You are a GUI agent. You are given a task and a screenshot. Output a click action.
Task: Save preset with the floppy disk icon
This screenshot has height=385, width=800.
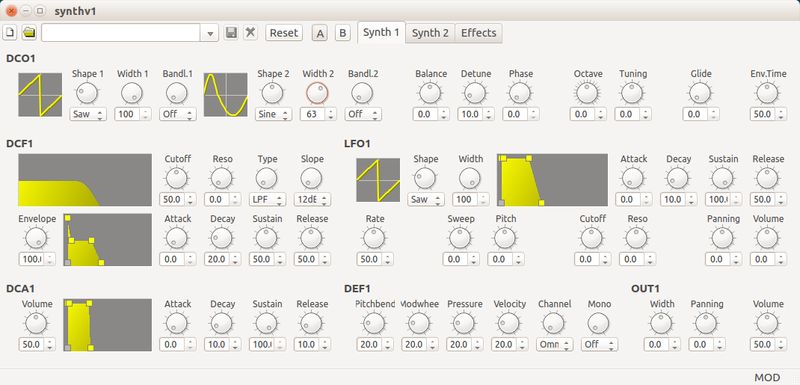click(x=231, y=33)
